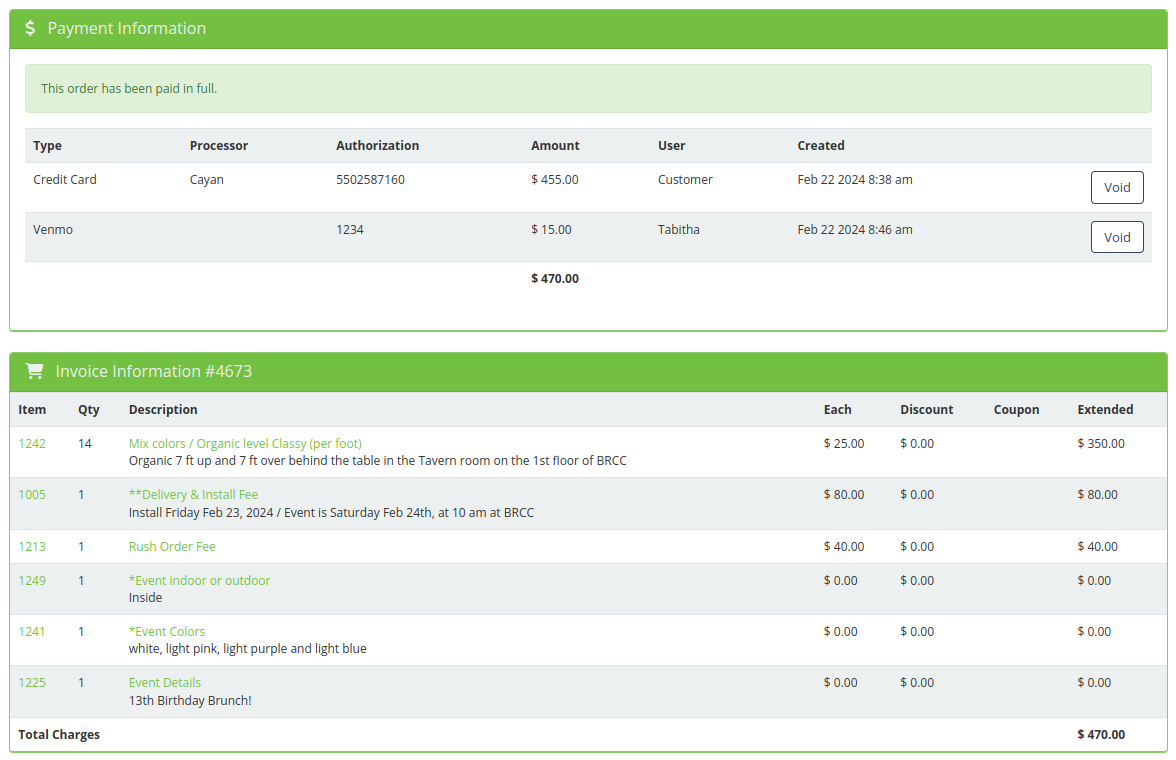Click the shopping cart icon beside Invoice Information

(34, 371)
